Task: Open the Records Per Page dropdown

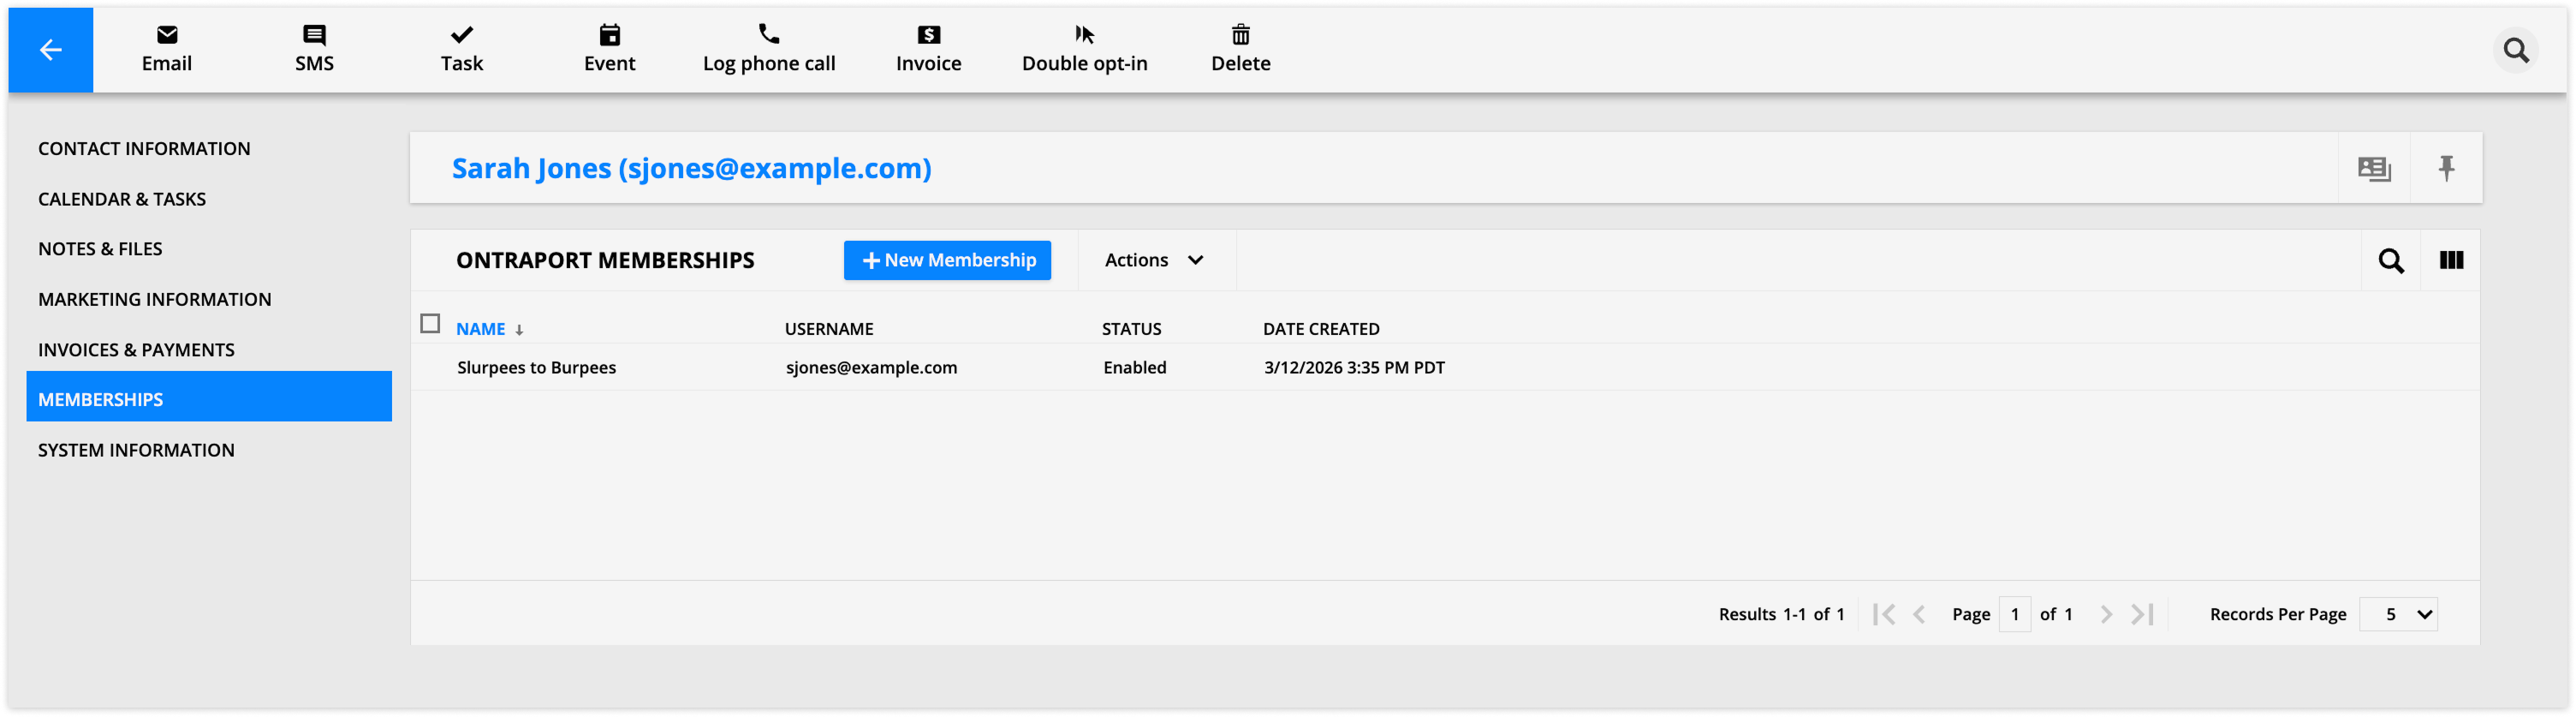Action: tap(2398, 614)
